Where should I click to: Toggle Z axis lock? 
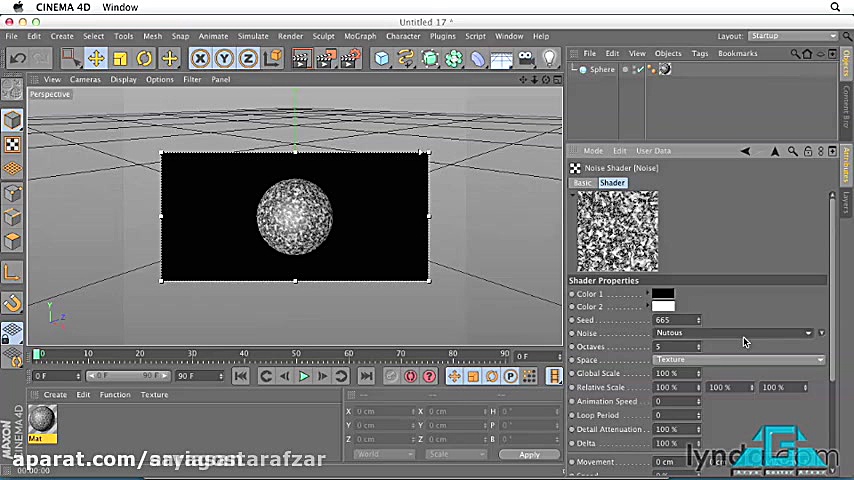247,59
